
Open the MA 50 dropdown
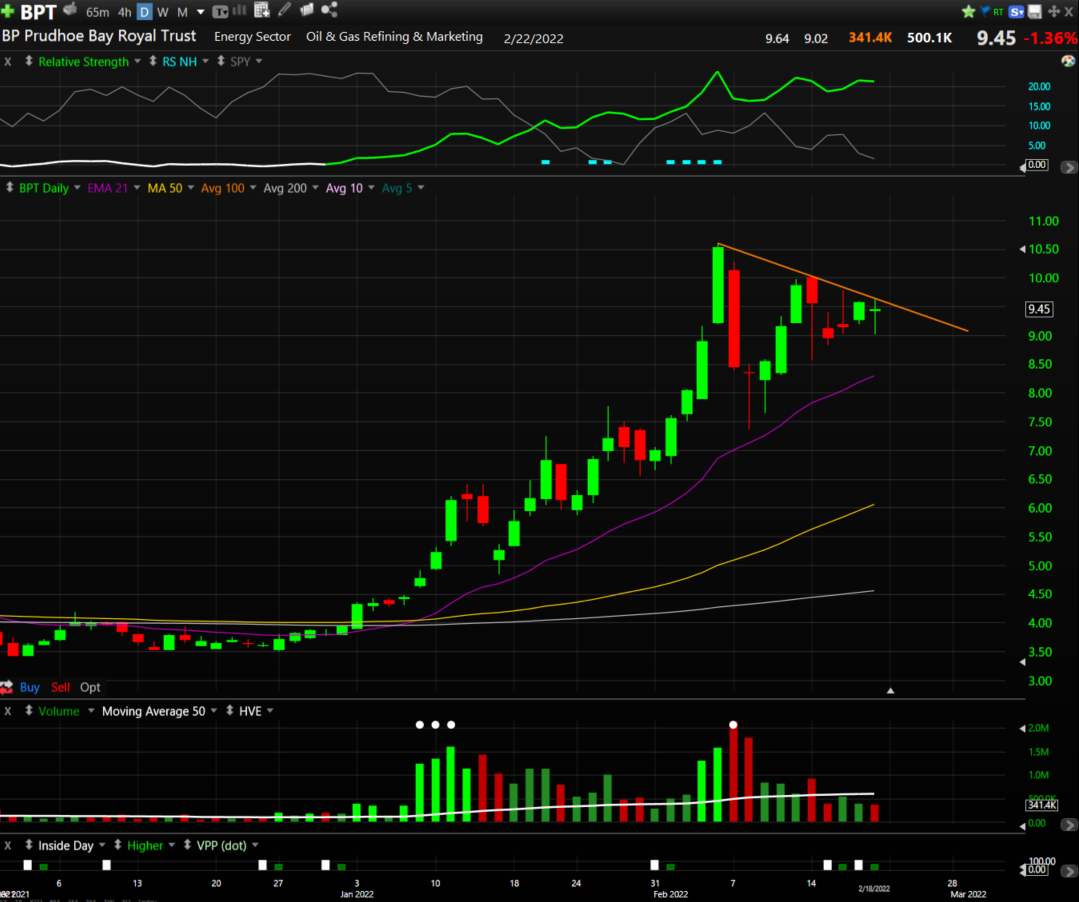(191, 188)
